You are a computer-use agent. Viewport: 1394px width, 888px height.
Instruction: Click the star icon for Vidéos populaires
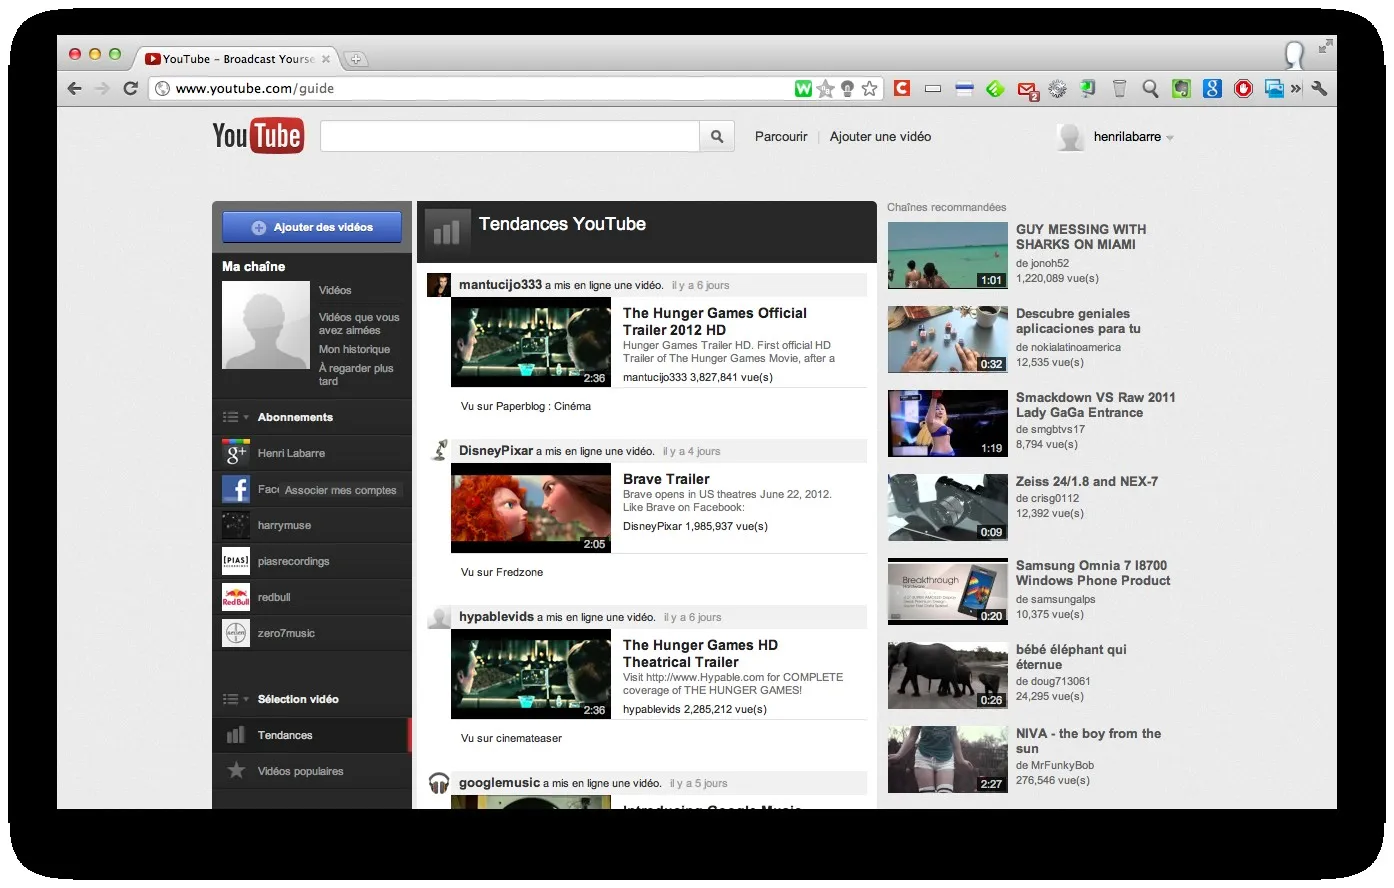coord(236,771)
